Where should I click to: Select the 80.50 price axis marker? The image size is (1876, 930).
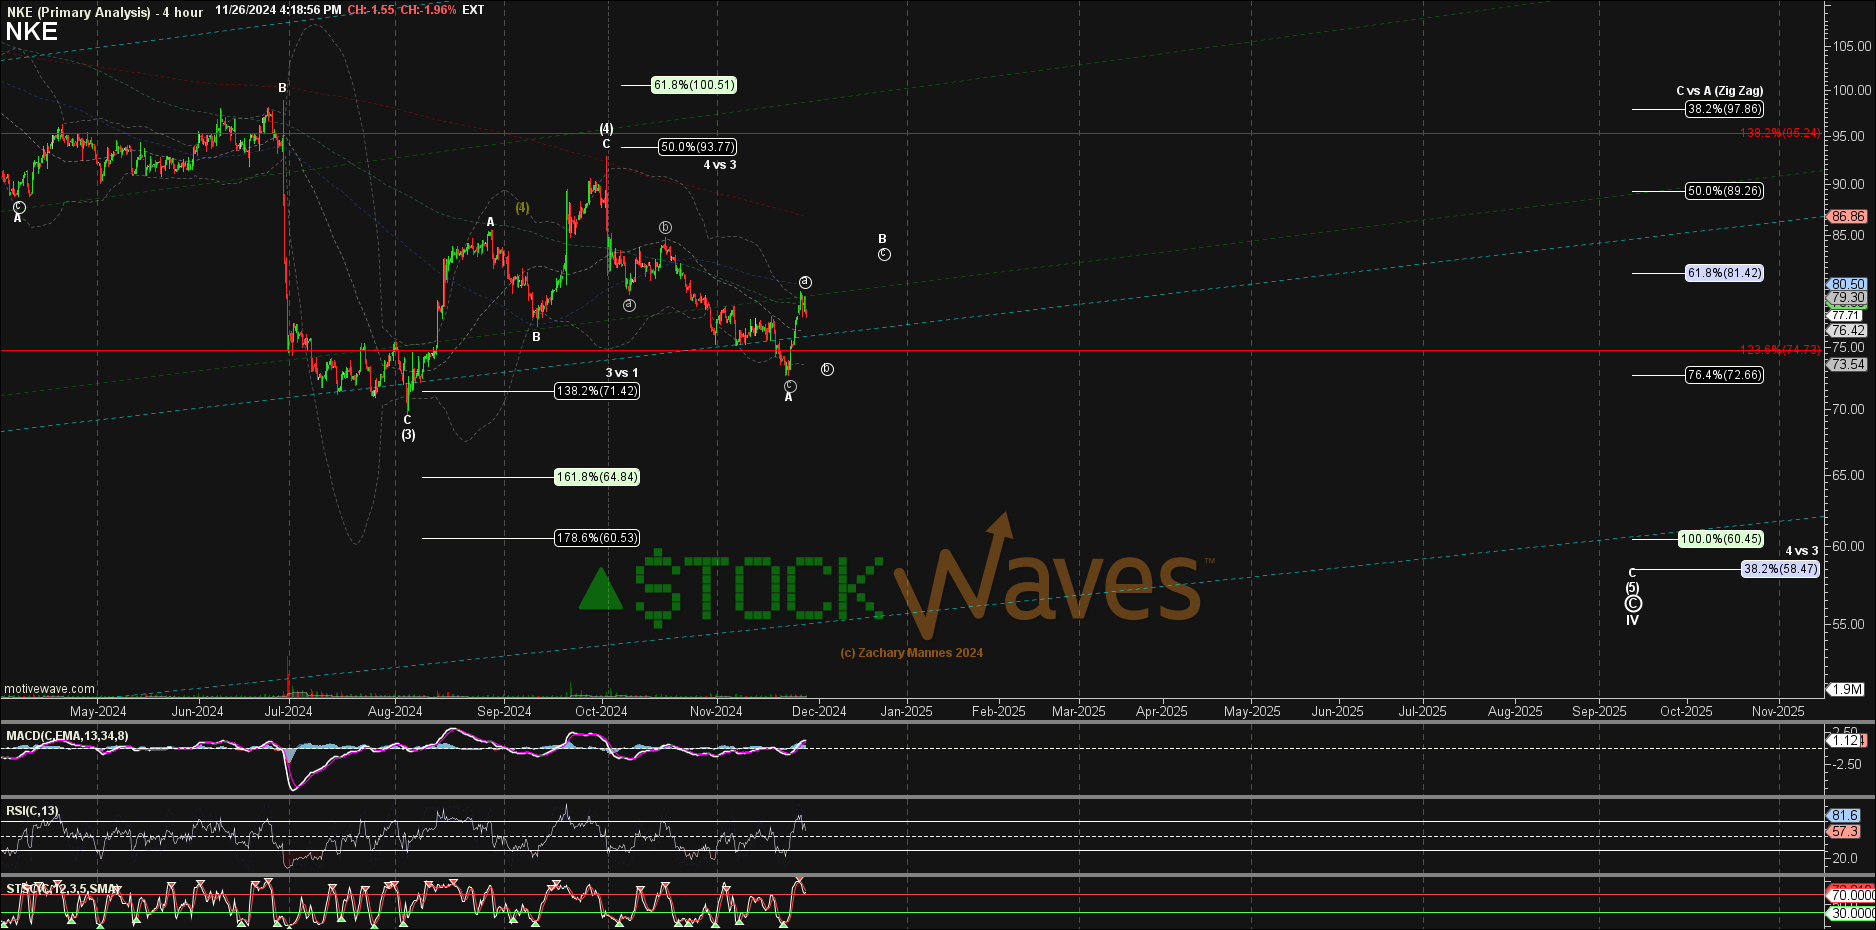1847,284
